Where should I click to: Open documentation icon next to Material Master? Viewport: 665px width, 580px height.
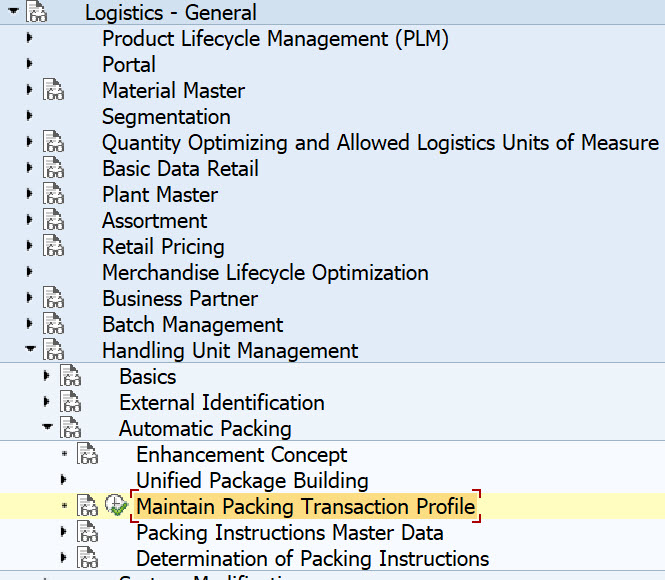point(54,91)
